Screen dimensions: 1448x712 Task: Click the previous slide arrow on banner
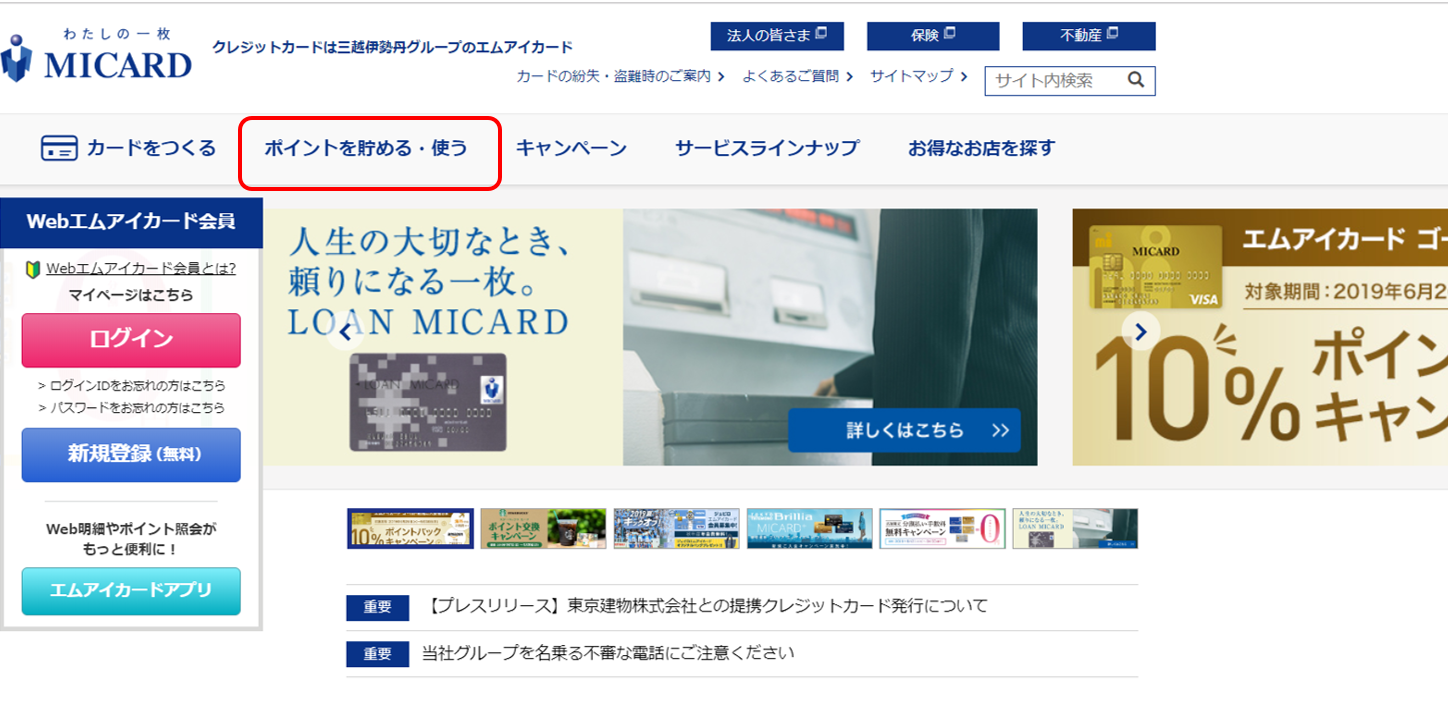345,332
